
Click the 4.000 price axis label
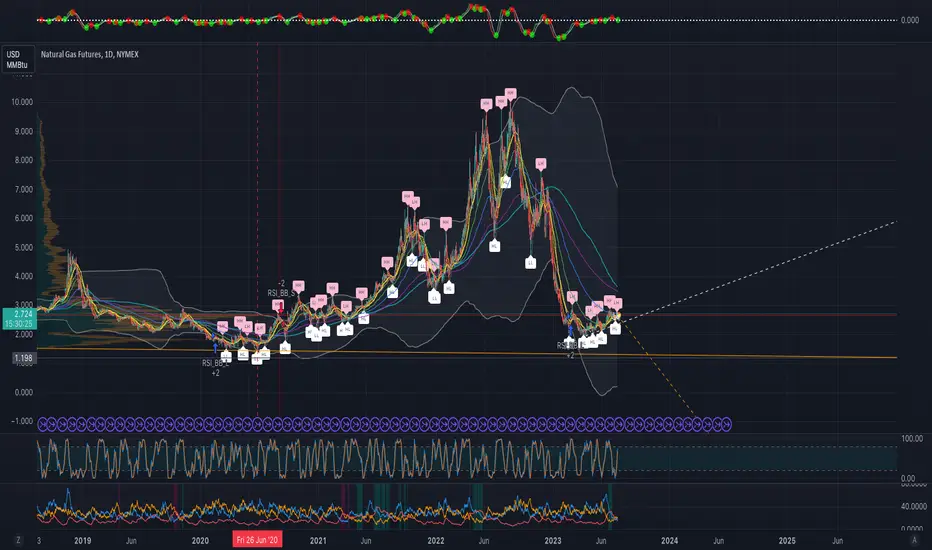[x=24, y=276]
